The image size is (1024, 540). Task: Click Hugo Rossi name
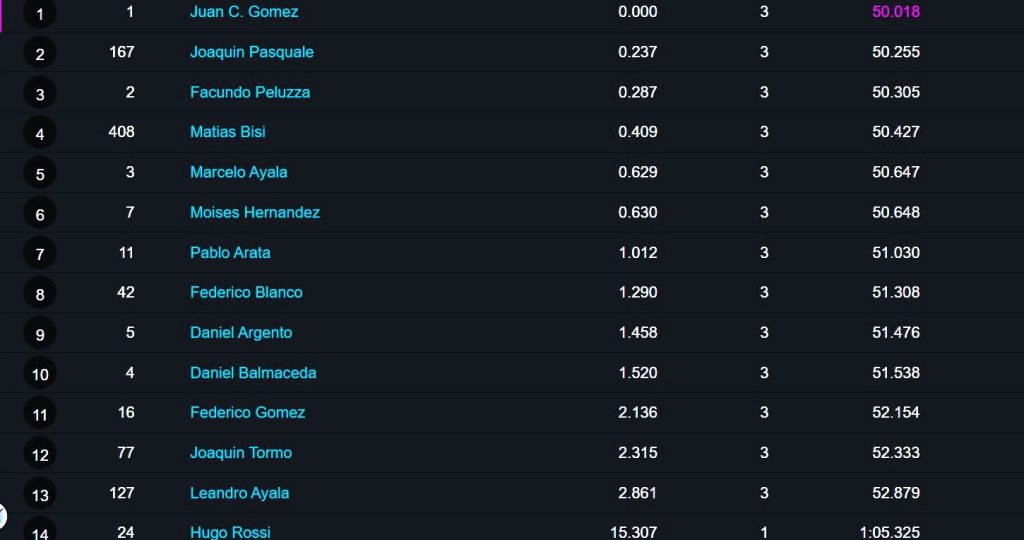(230, 533)
